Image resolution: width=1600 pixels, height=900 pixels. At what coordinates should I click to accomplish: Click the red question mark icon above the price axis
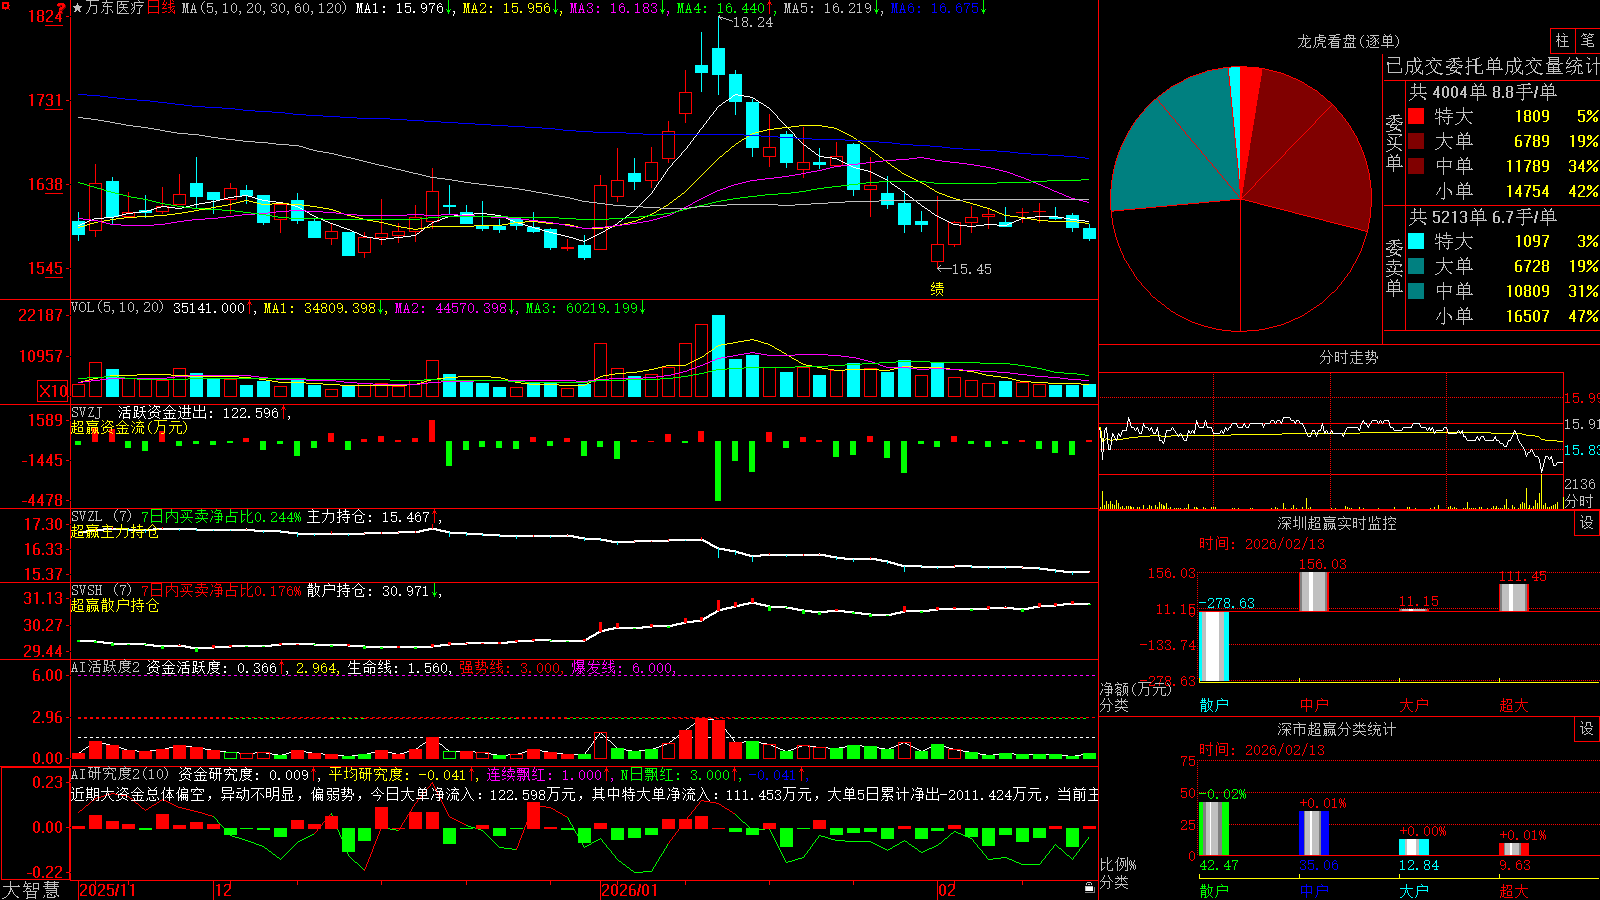pyautogui.click(x=62, y=8)
